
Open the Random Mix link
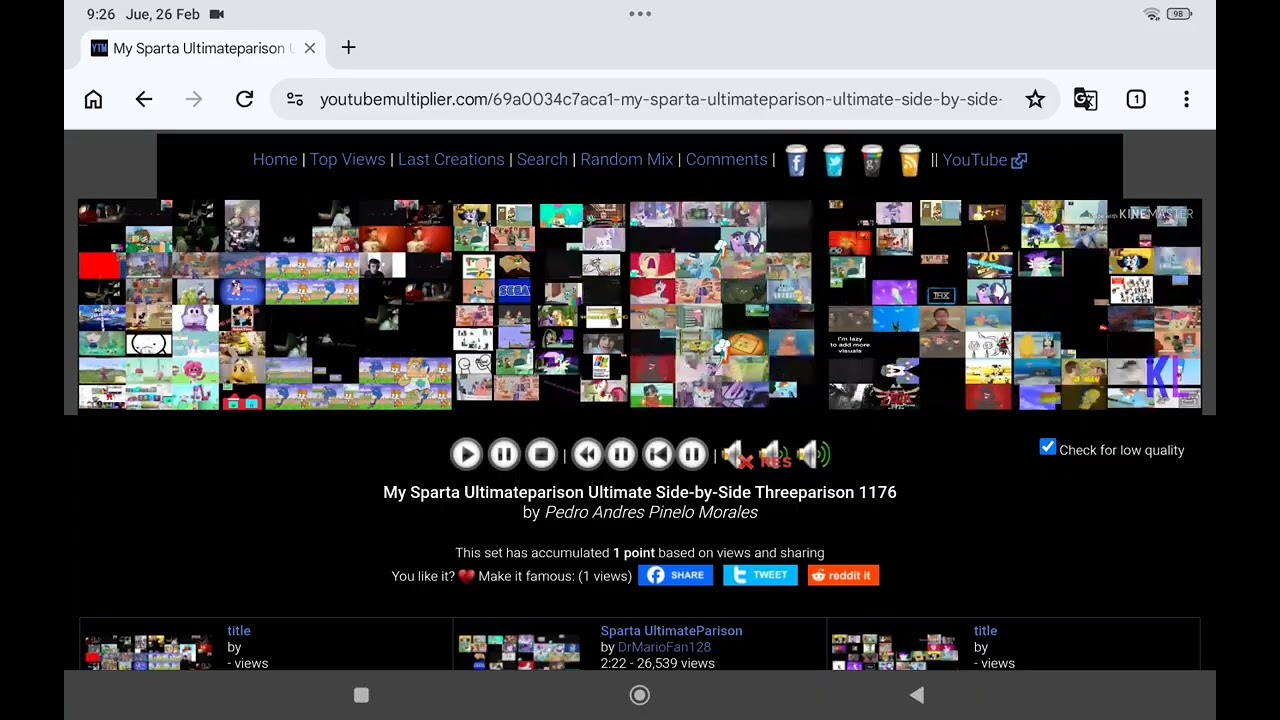point(627,160)
